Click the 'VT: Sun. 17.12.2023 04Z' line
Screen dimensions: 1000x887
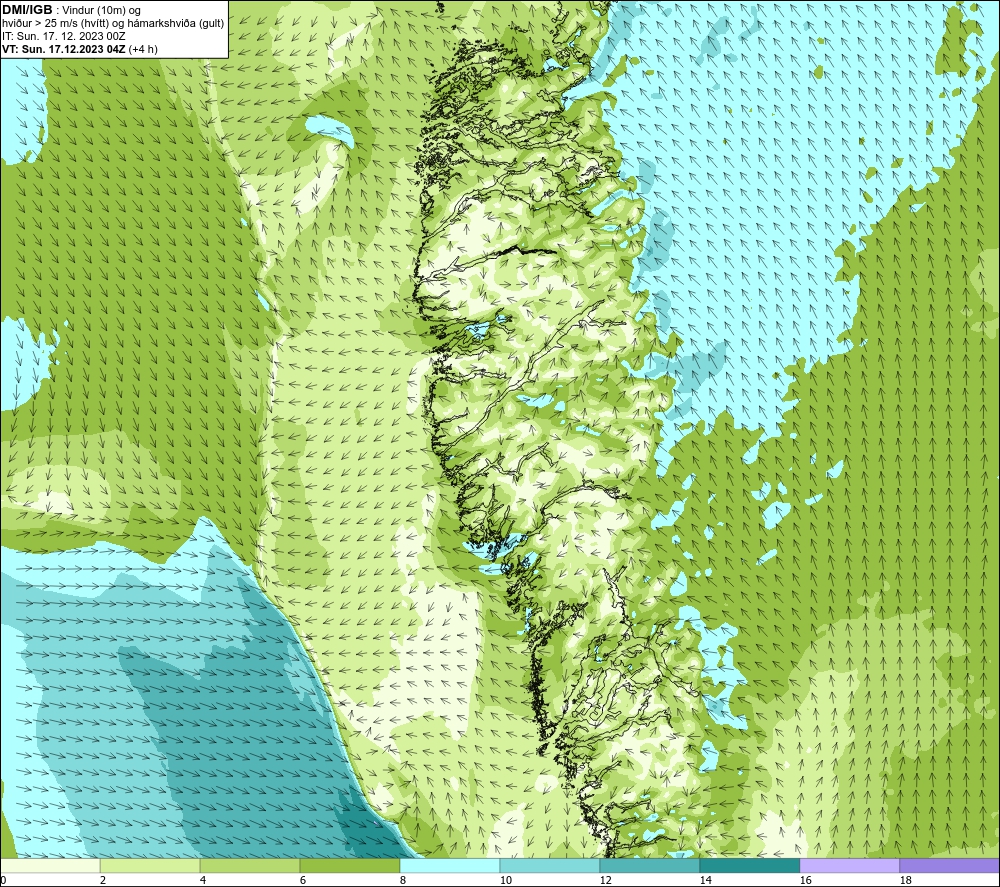click(64, 49)
